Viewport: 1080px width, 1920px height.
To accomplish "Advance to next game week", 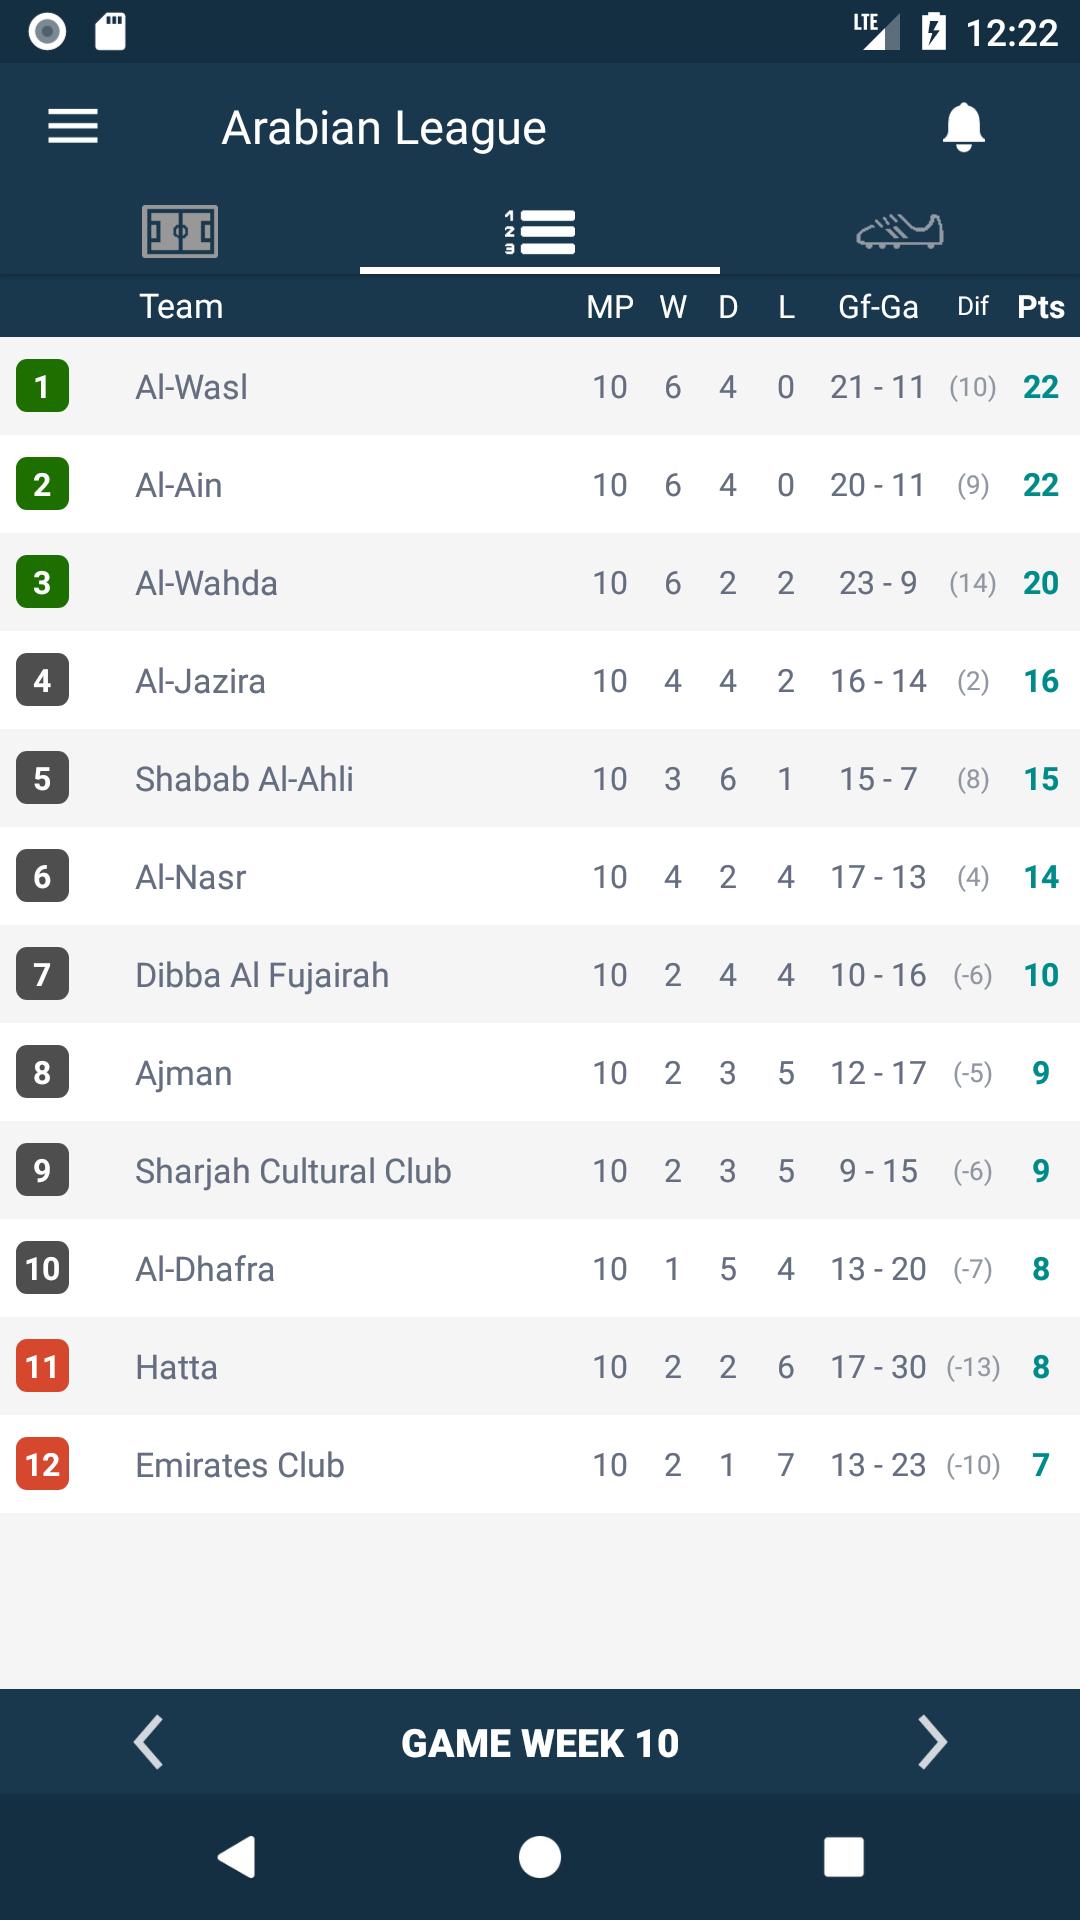I will point(932,1743).
